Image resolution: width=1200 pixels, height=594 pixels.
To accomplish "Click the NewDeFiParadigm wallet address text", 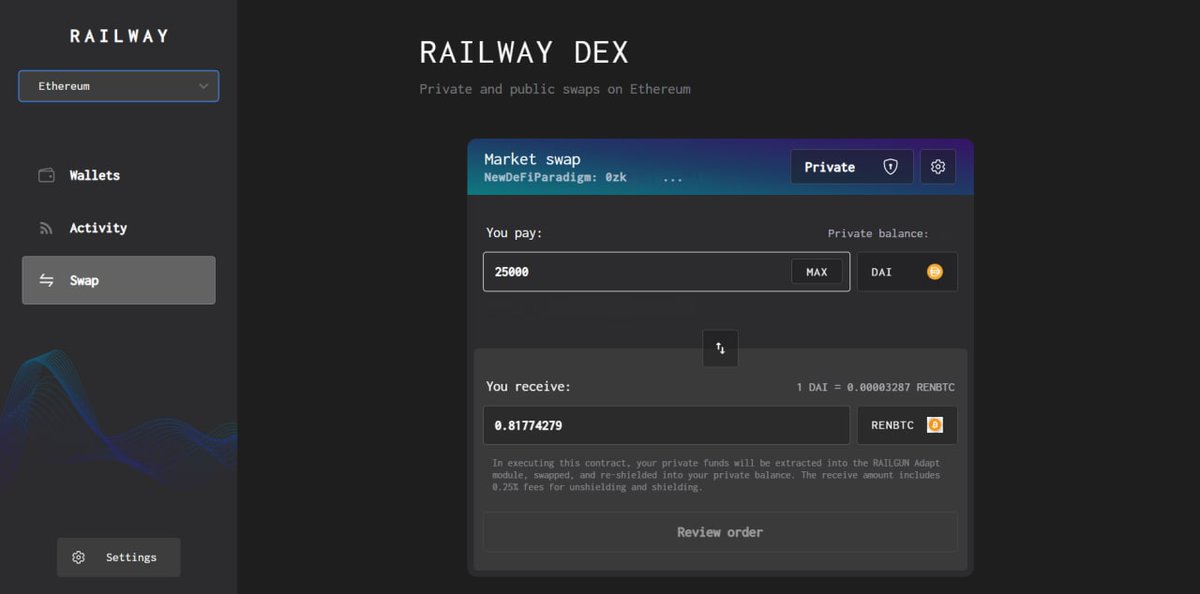I will 583,177.
